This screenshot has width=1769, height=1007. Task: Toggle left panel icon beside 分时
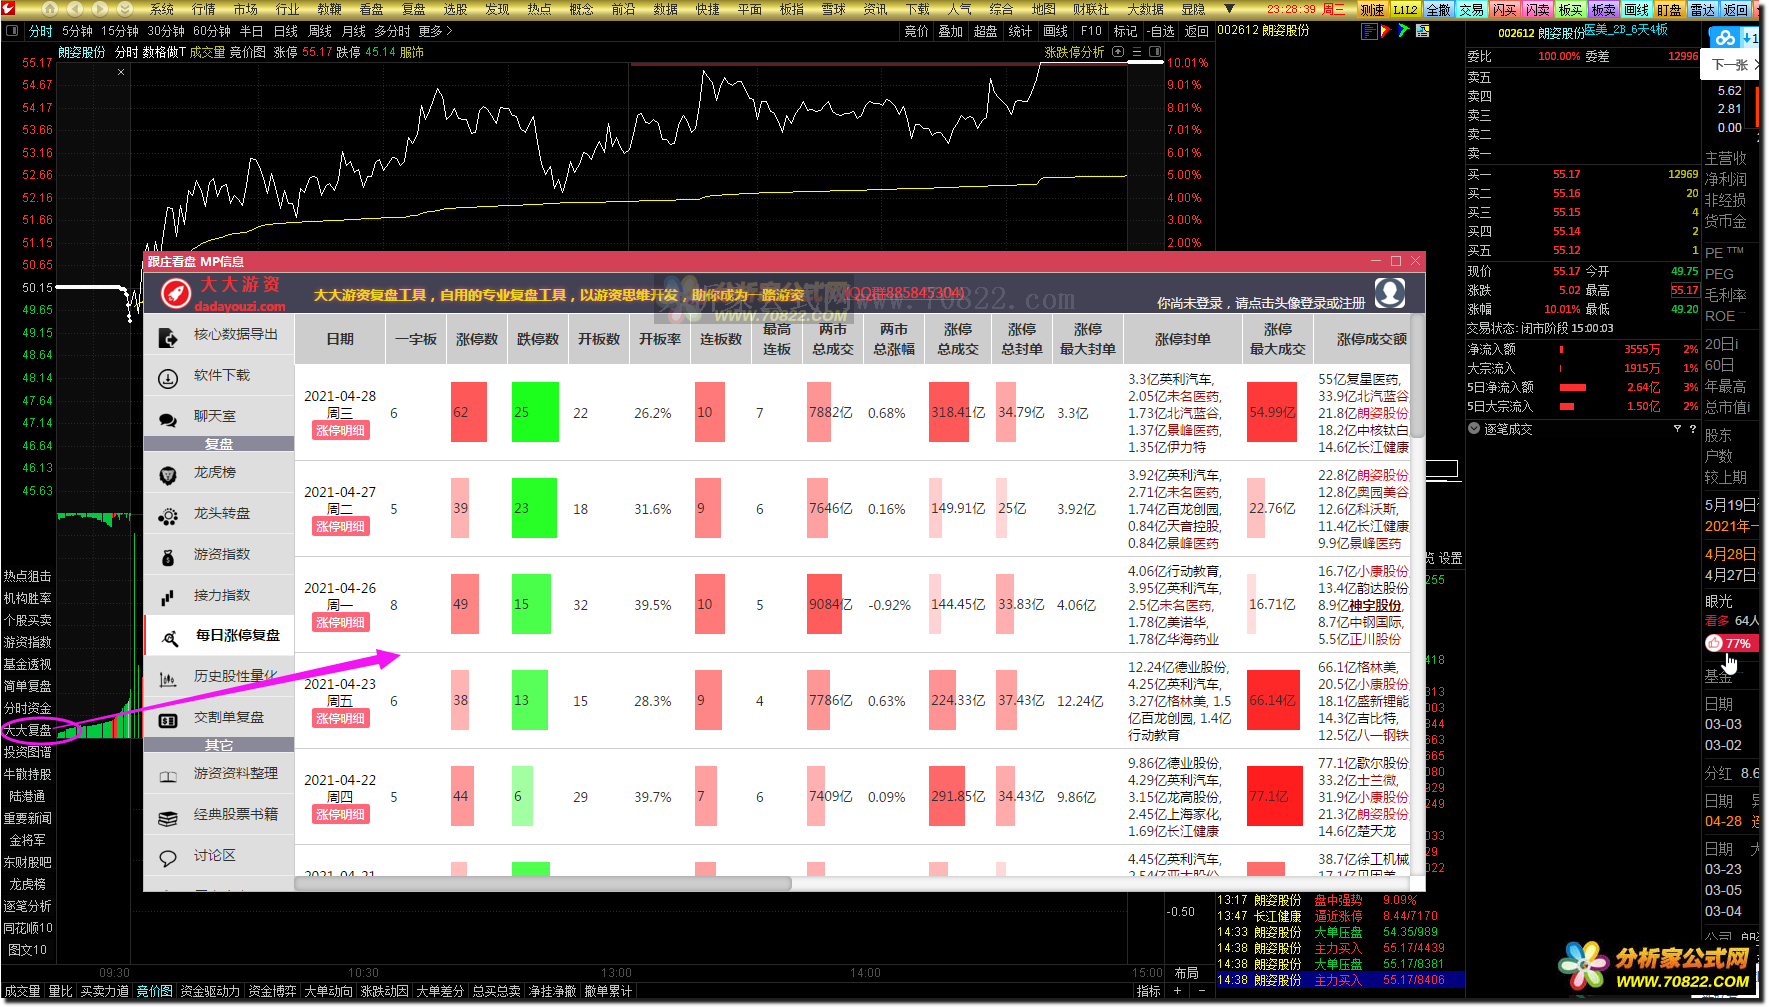pos(12,31)
